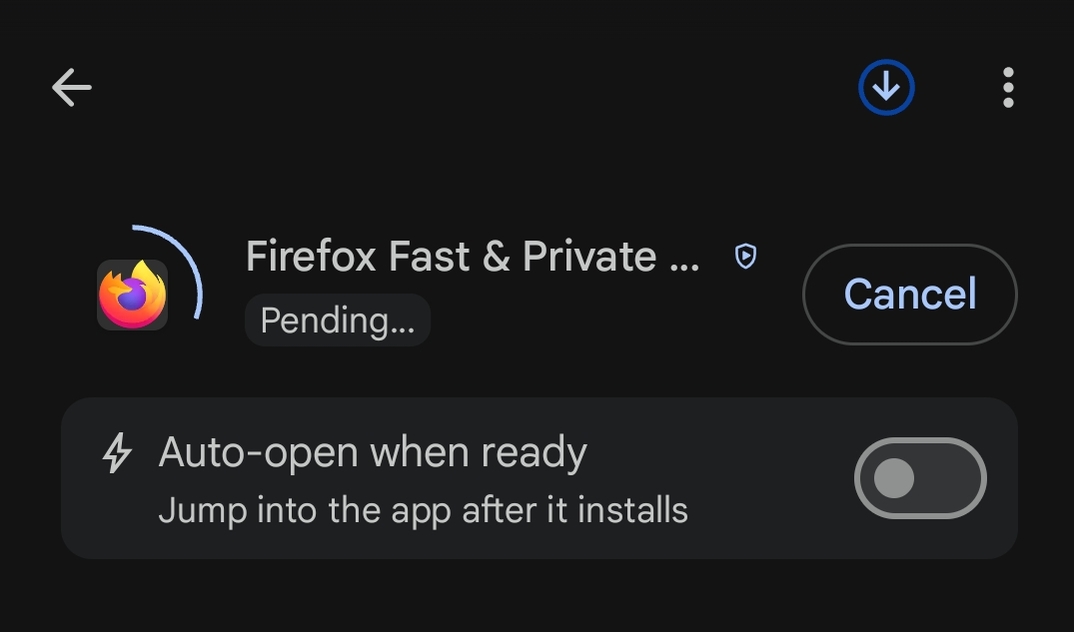Click the Auto-open when ready label
Viewport: 1074px width, 632px height.
tap(372, 452)
